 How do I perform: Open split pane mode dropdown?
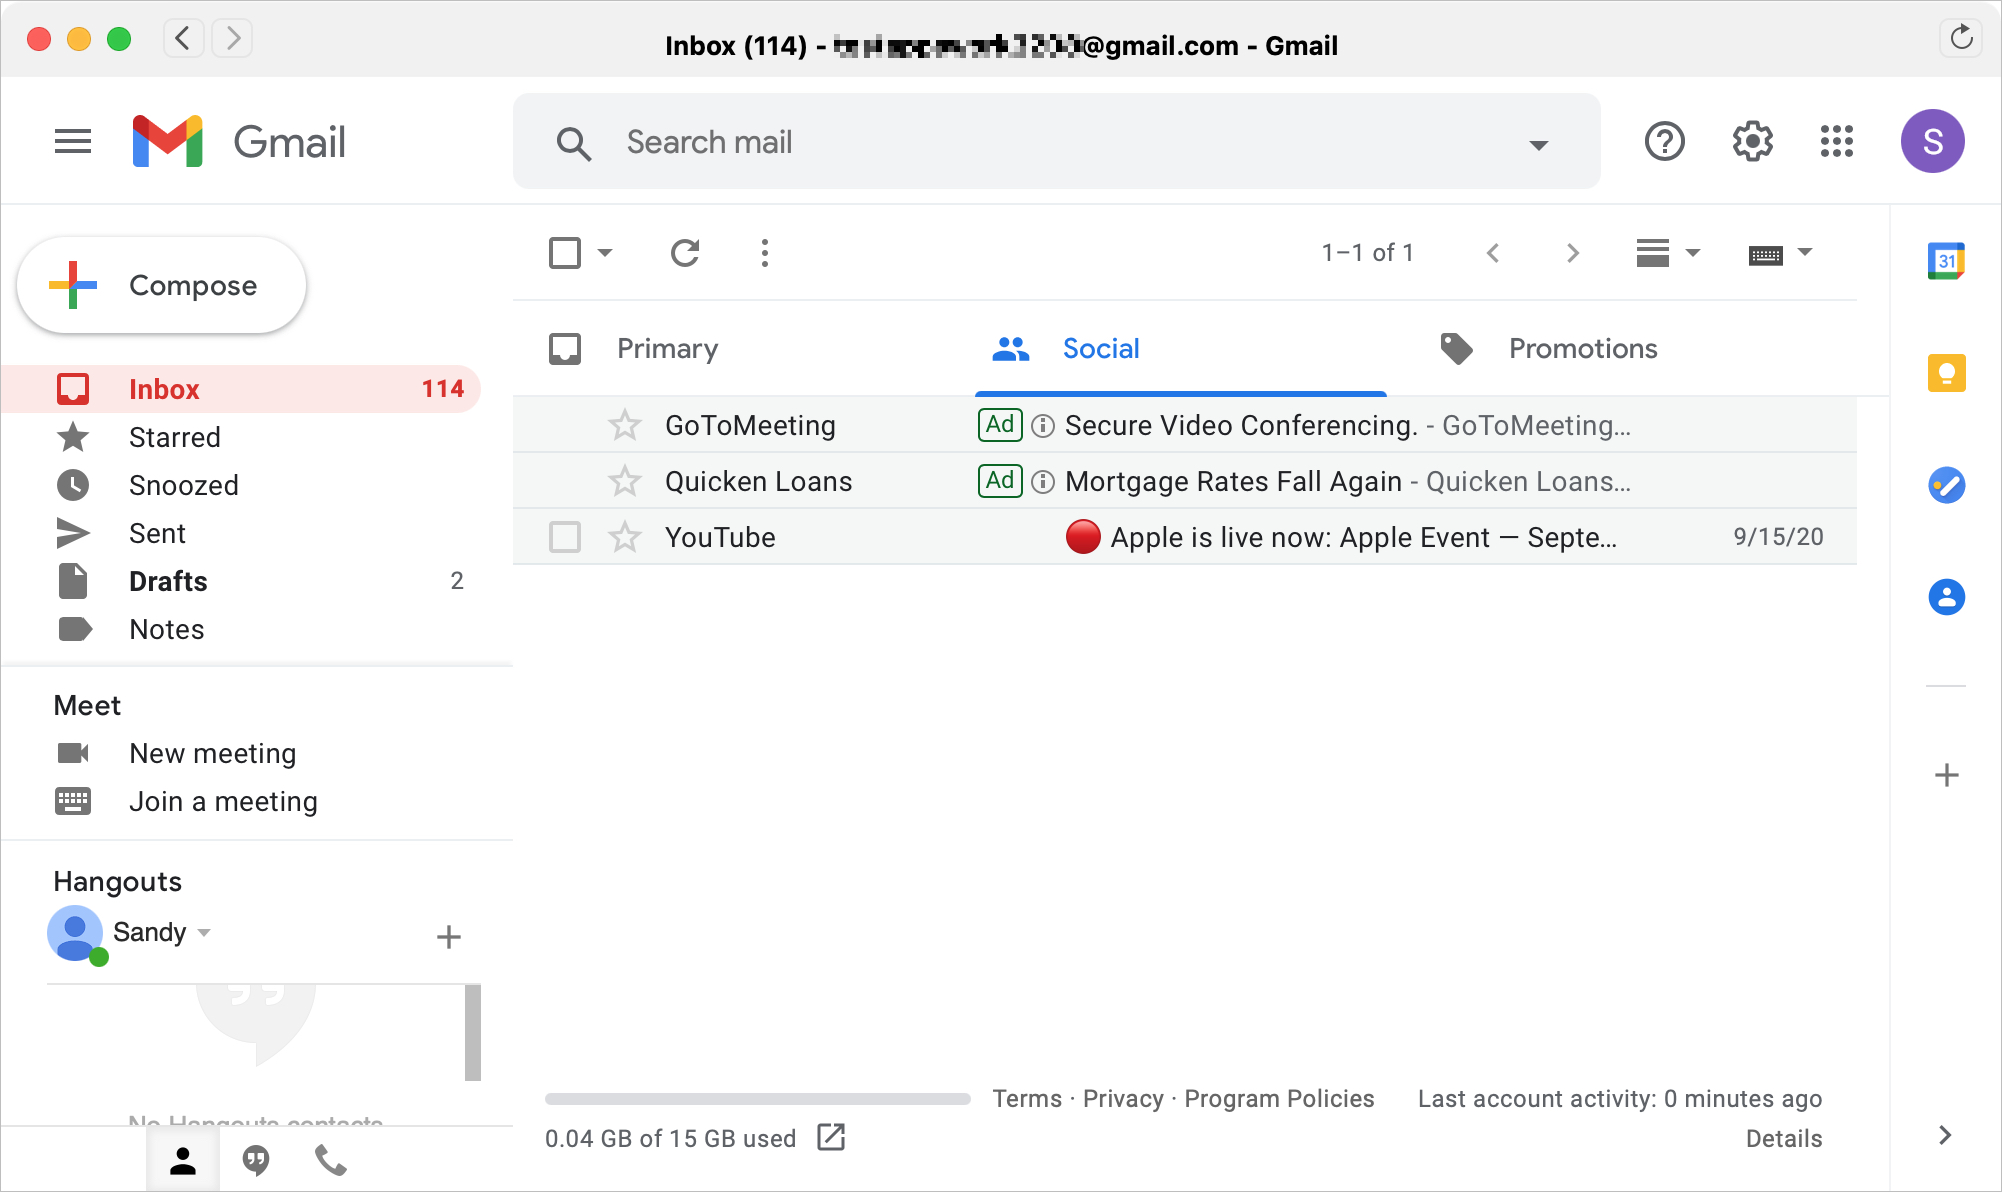pyautogui.click(x=1693, y=253)
